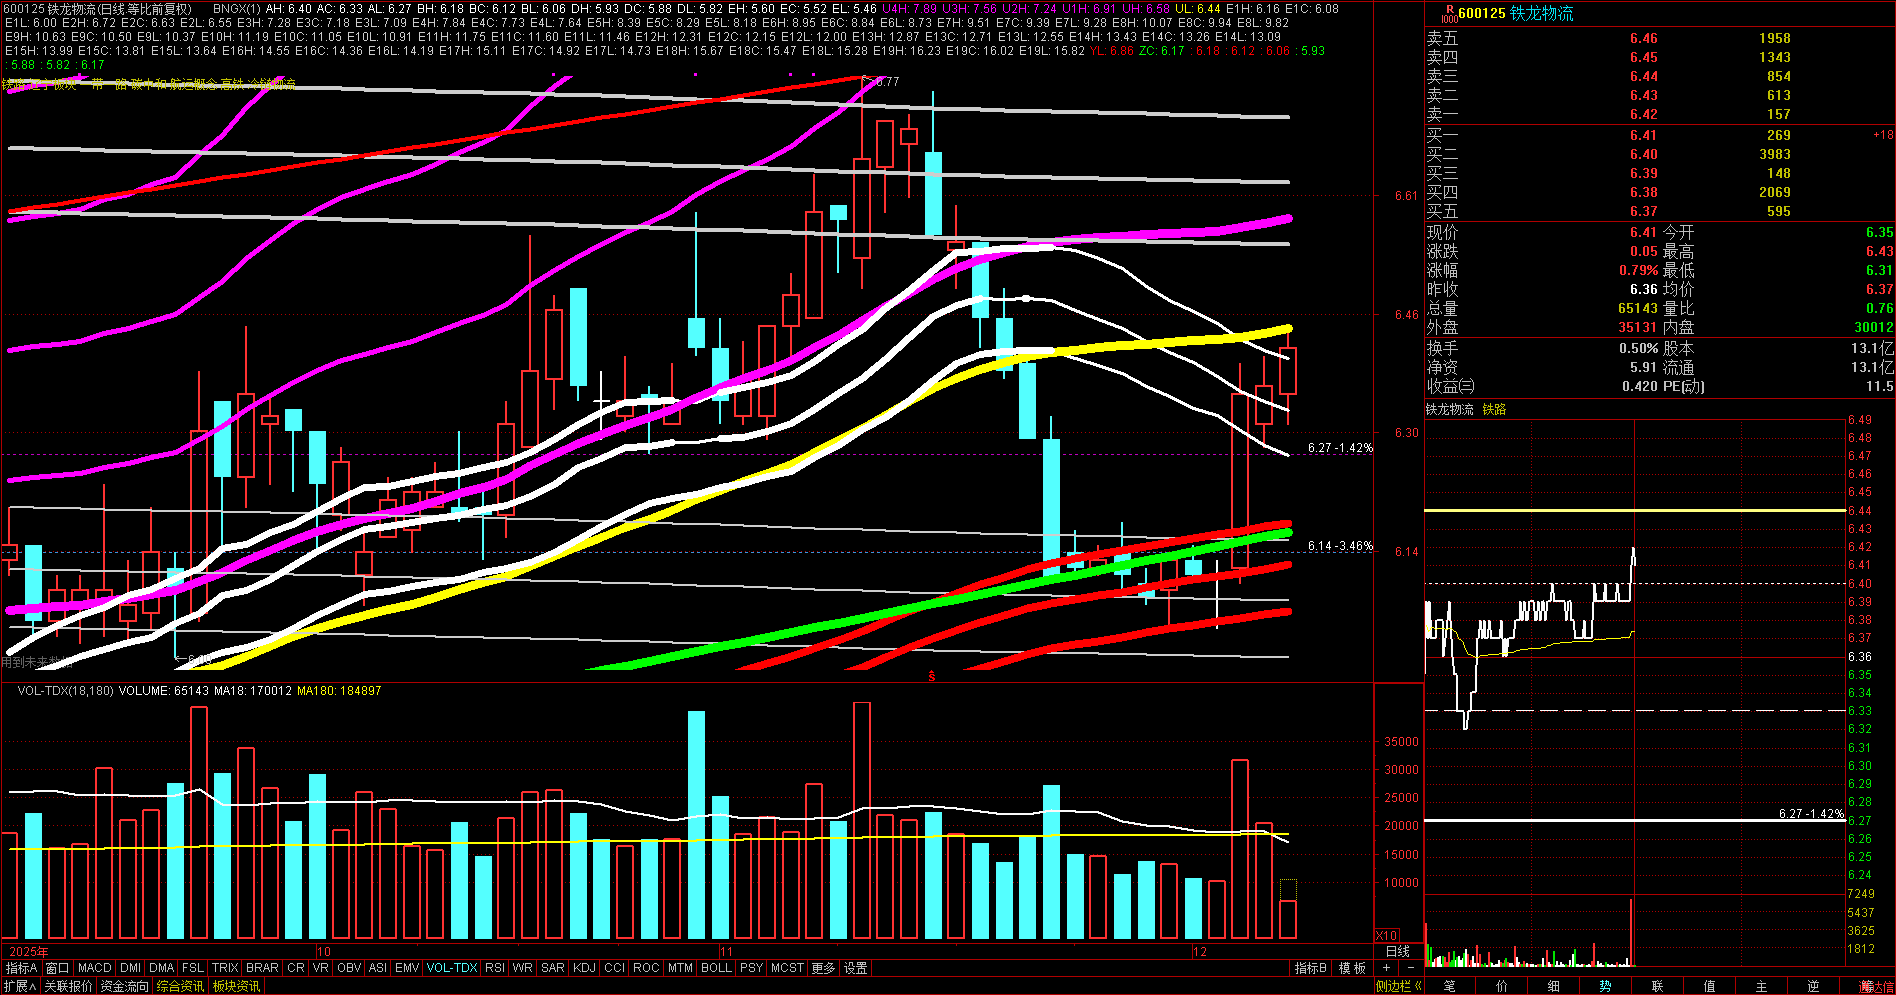Open the 铁路 sector link
This screenshot has width=1896, height=995.
[x=1494, y=409]
